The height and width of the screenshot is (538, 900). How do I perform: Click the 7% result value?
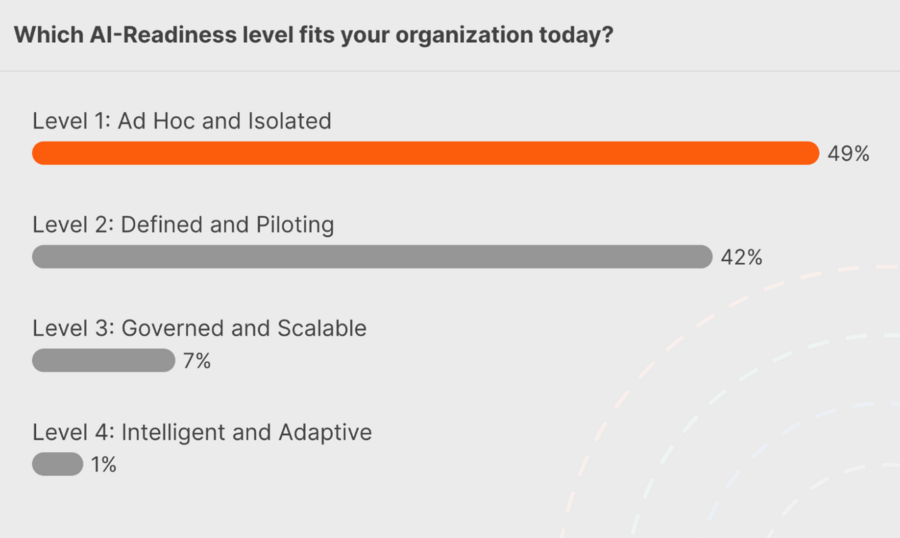click(196, 361)
